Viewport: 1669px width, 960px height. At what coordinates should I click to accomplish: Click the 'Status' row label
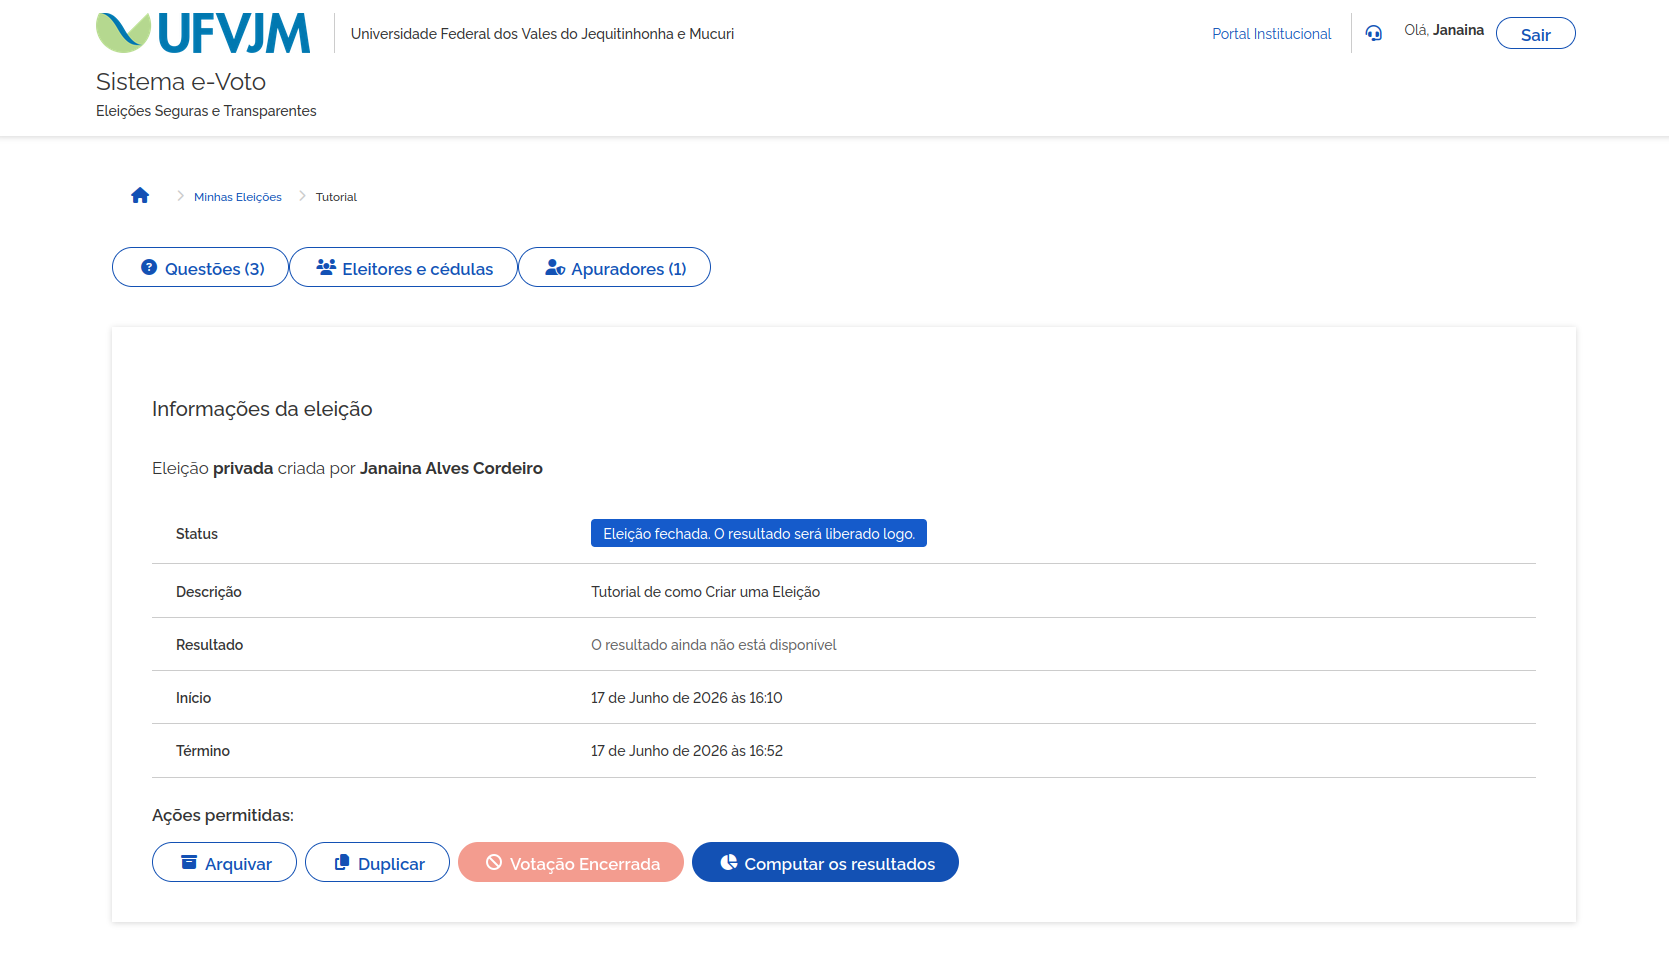[197, 534]
